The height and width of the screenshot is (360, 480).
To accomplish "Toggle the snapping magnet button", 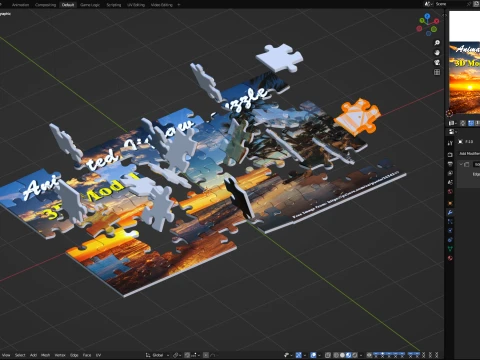I will point(187,355).
